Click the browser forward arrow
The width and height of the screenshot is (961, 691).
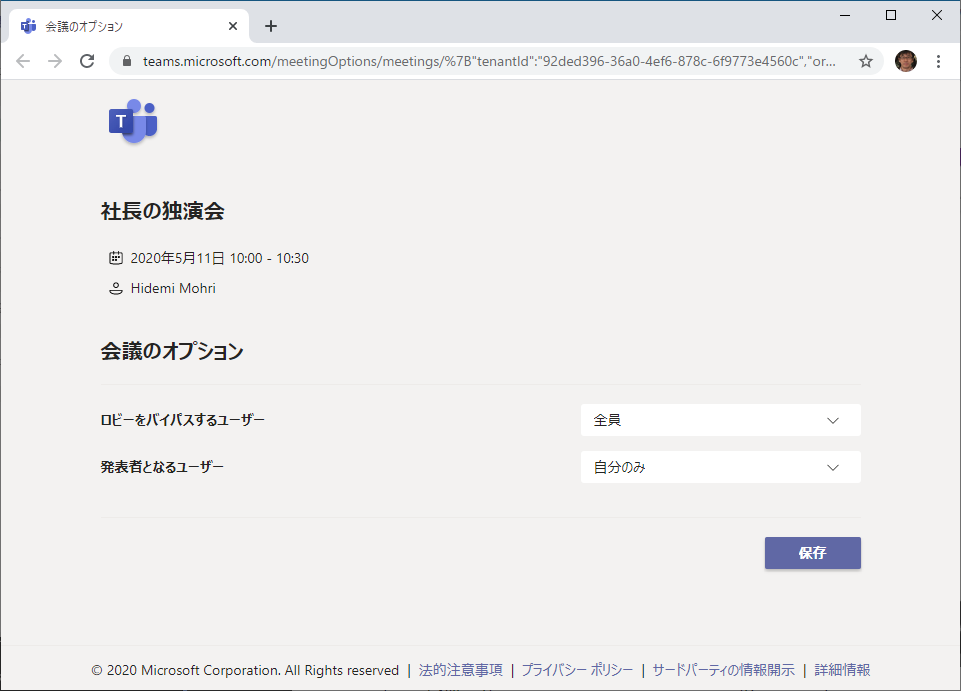pos(55,61)
